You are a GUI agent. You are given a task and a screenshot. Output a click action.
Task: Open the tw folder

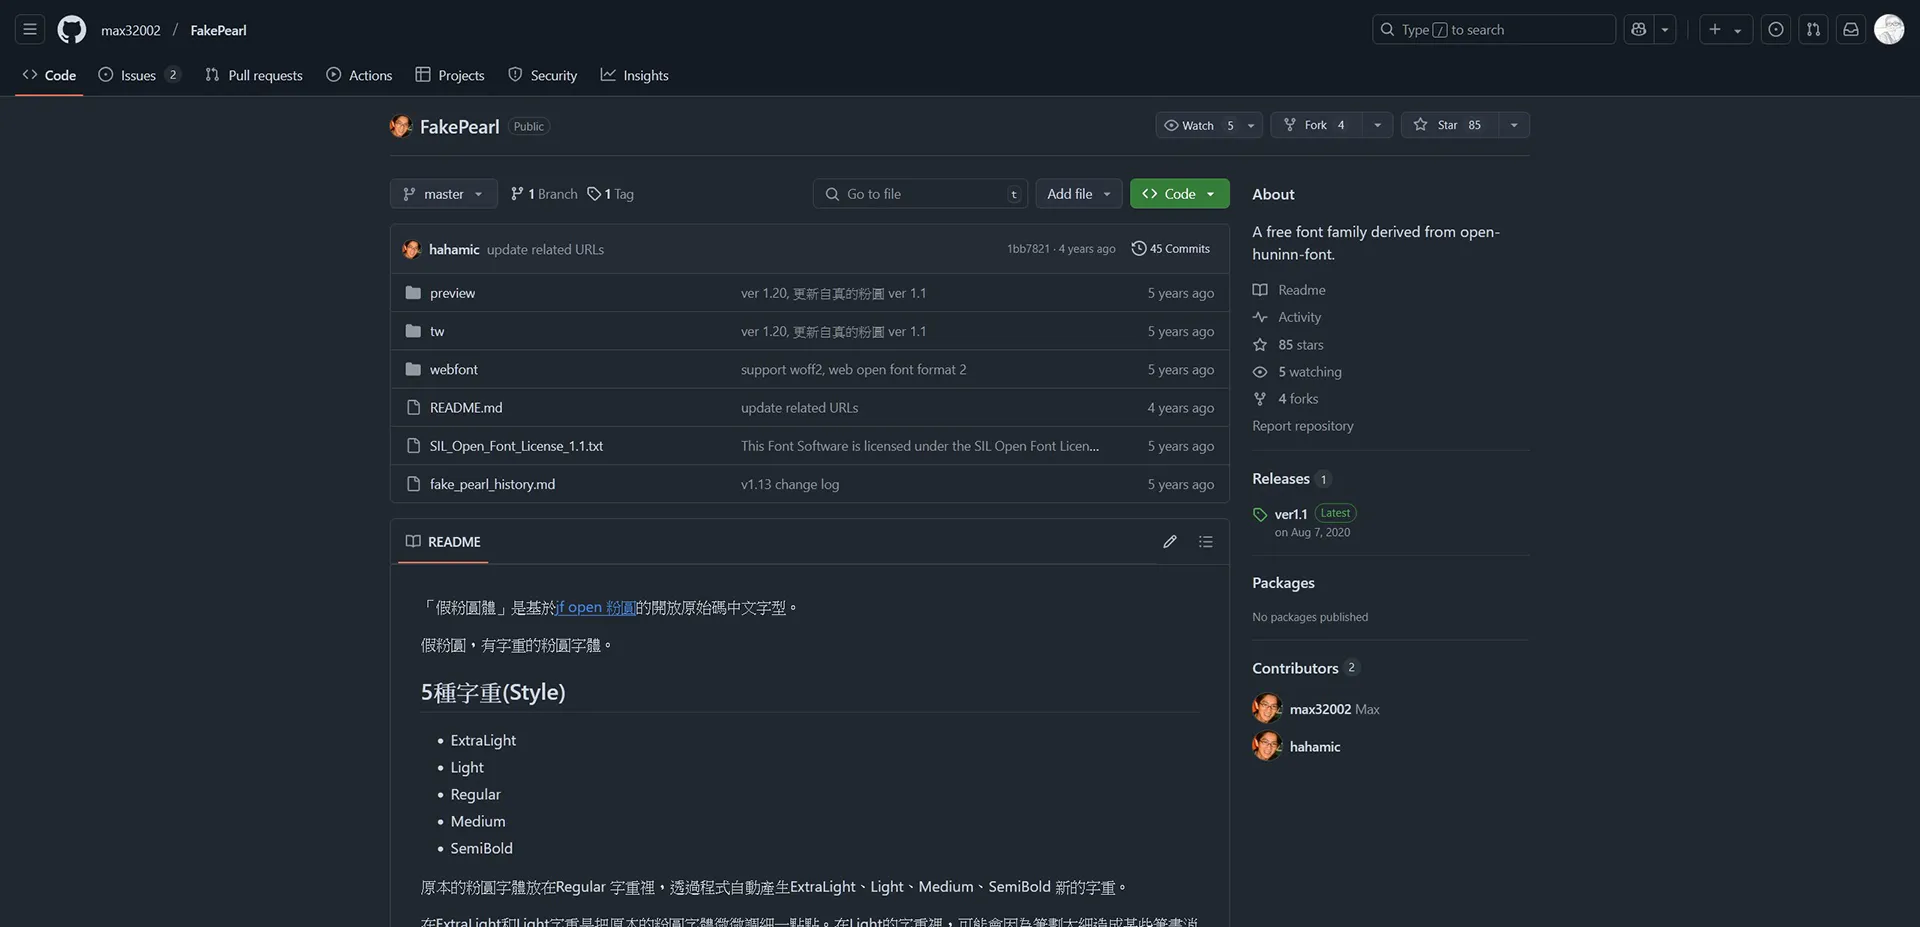click(x=437, y=331)
